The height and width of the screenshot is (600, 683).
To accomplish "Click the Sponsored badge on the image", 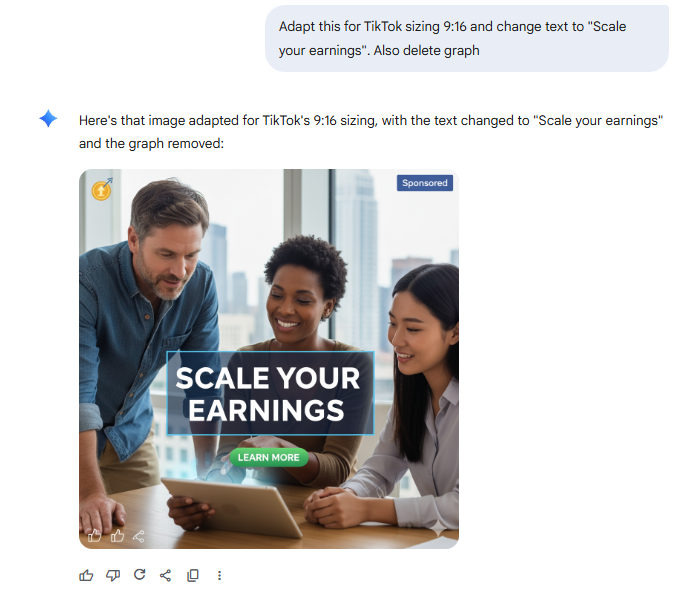I will click(x=425, y=183).
